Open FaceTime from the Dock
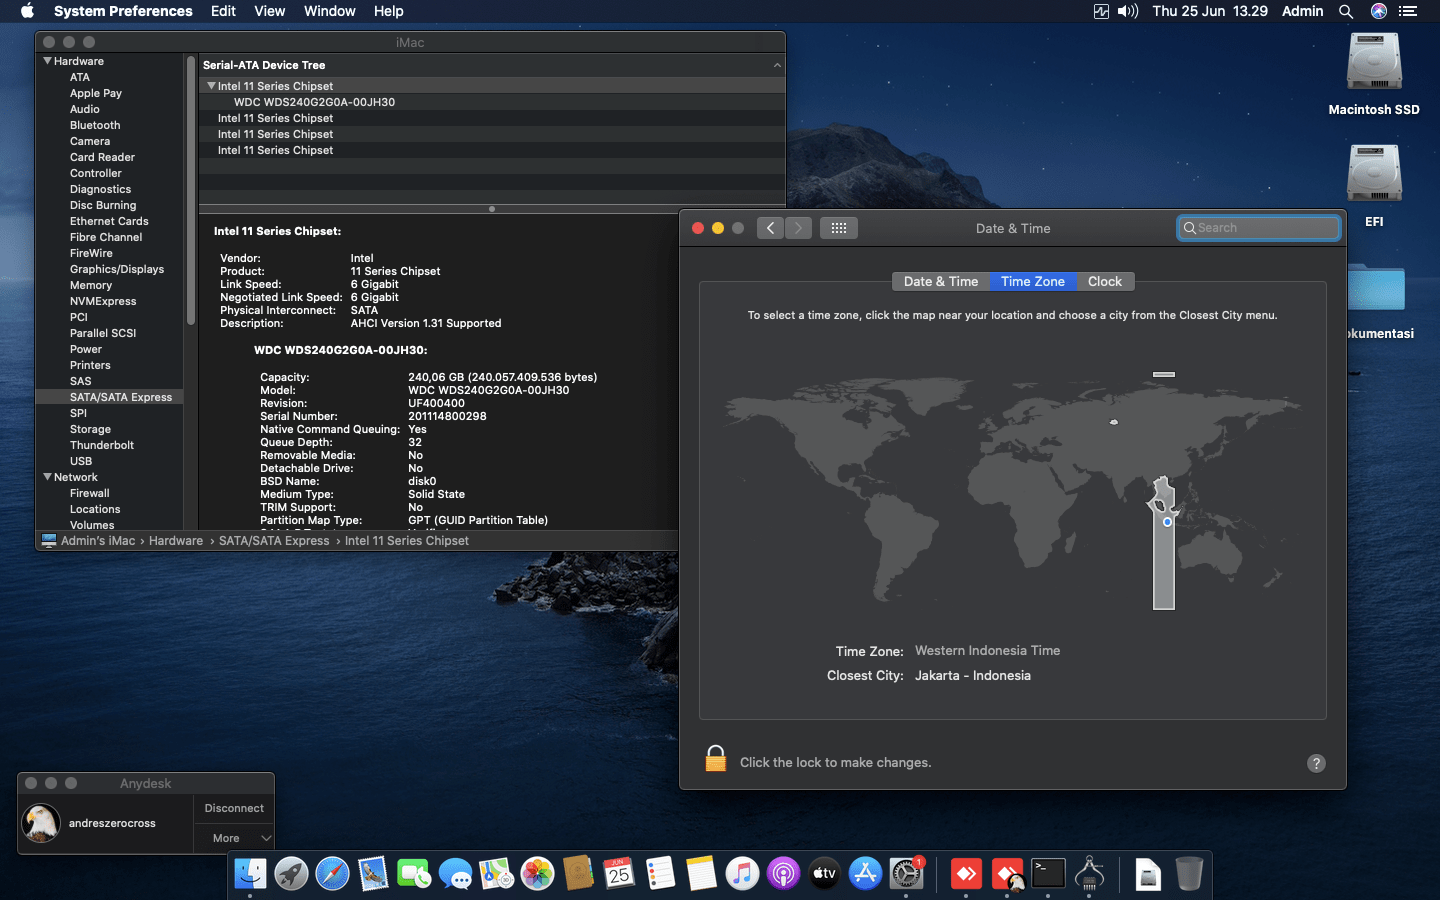1440x900 pixels. click(414, 874)
